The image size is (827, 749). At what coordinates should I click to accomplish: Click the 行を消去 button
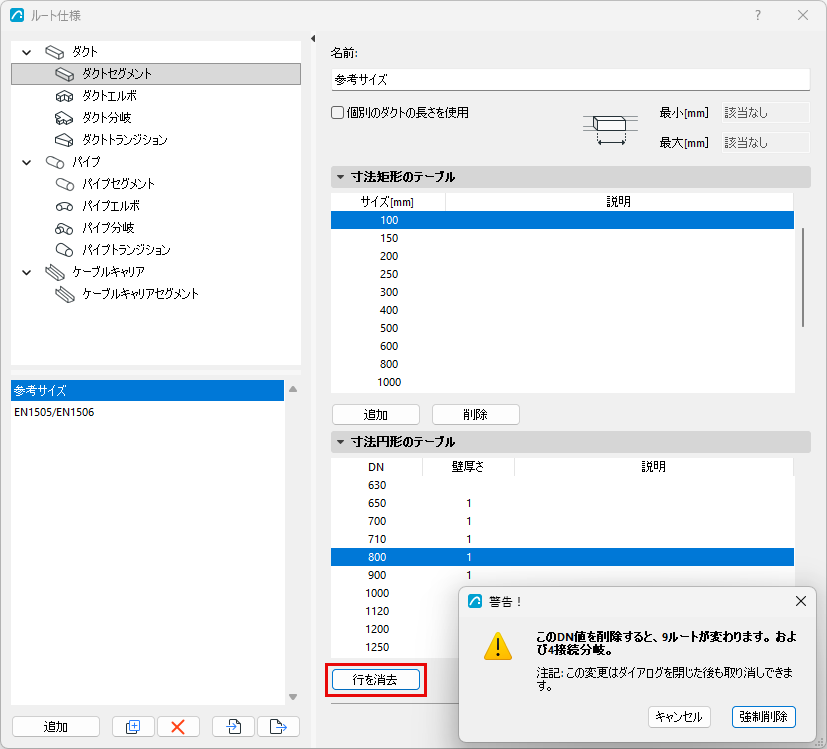click(376, 680)
